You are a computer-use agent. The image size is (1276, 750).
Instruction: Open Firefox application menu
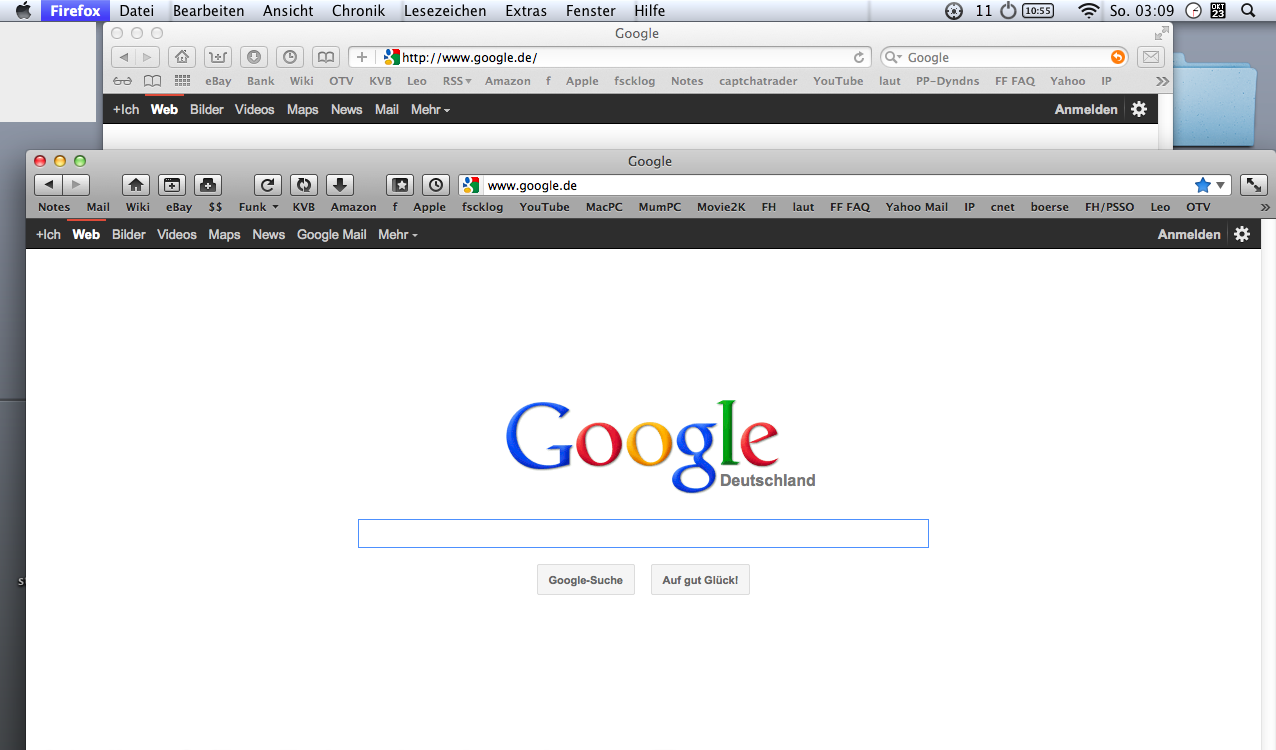76,11
